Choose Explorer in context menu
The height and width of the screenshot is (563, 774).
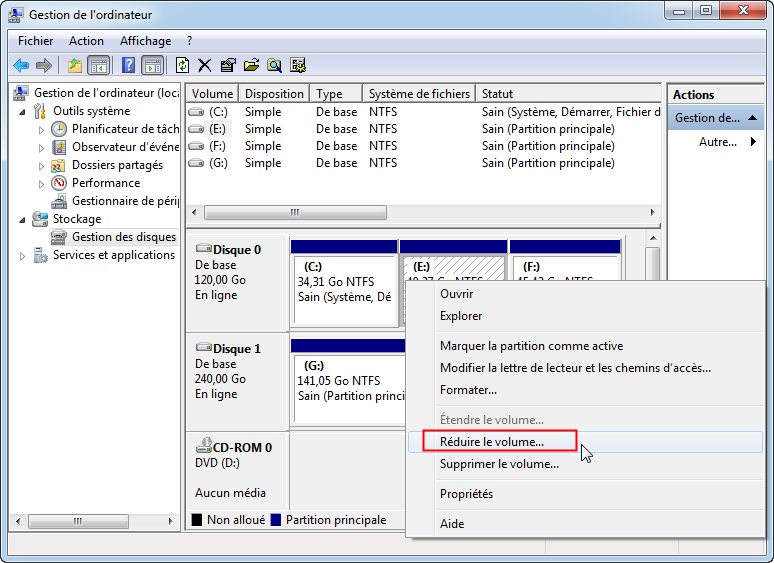pos(585,316)
